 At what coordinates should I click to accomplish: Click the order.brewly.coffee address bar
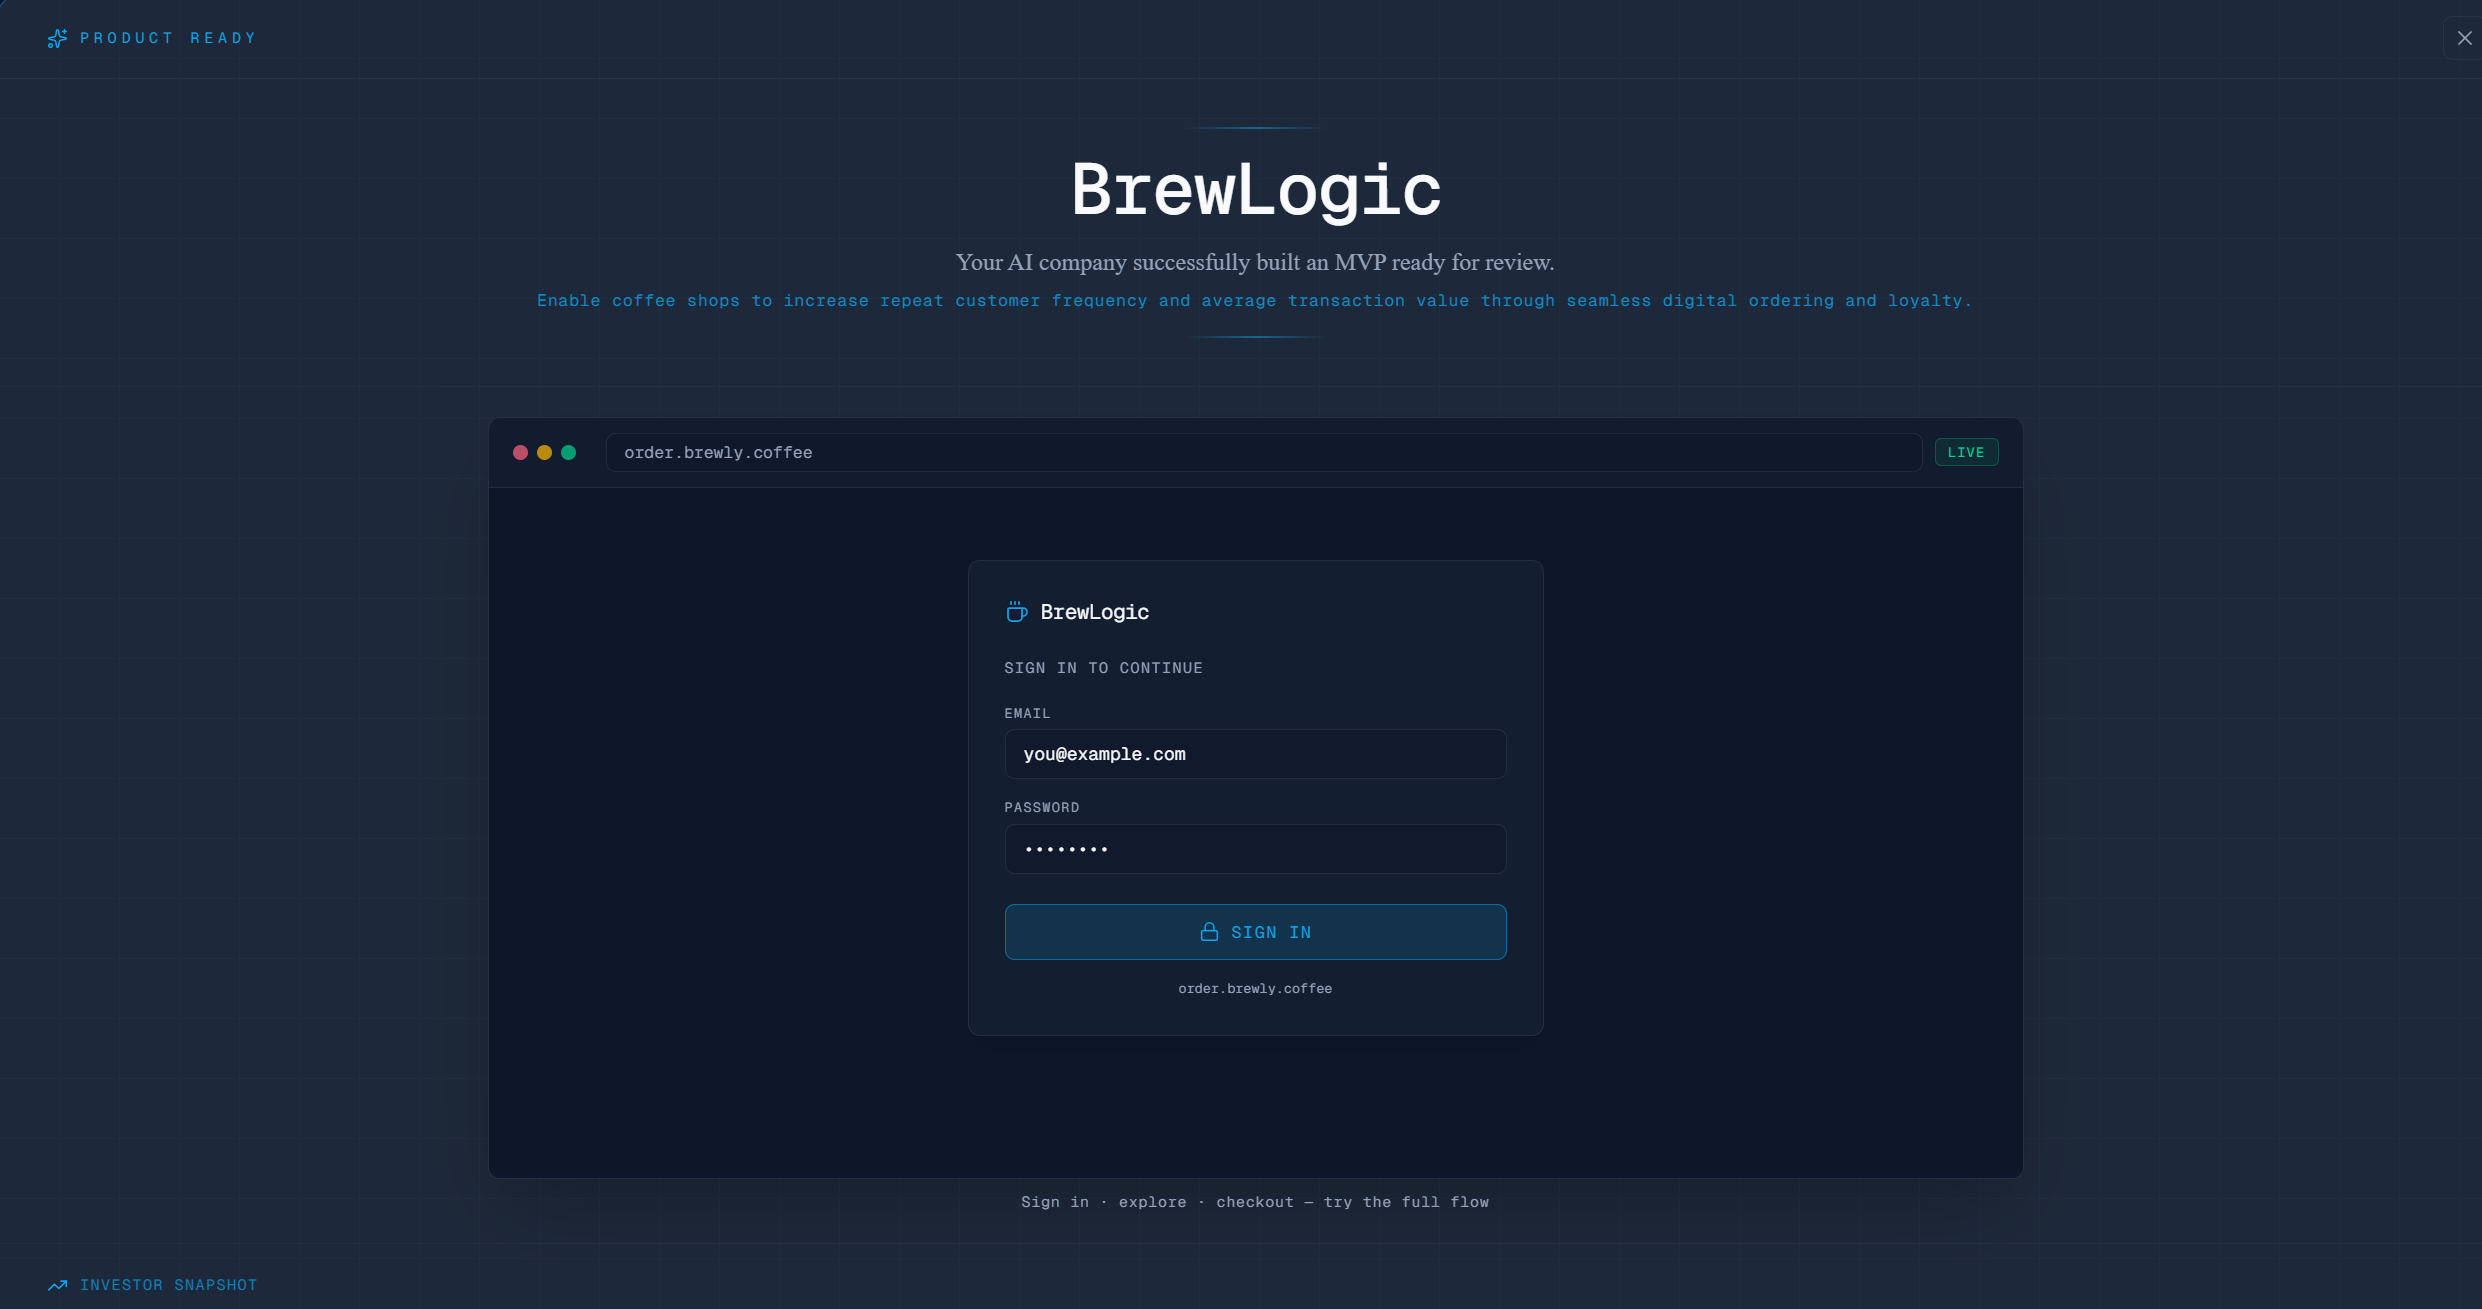[1263, 453]
